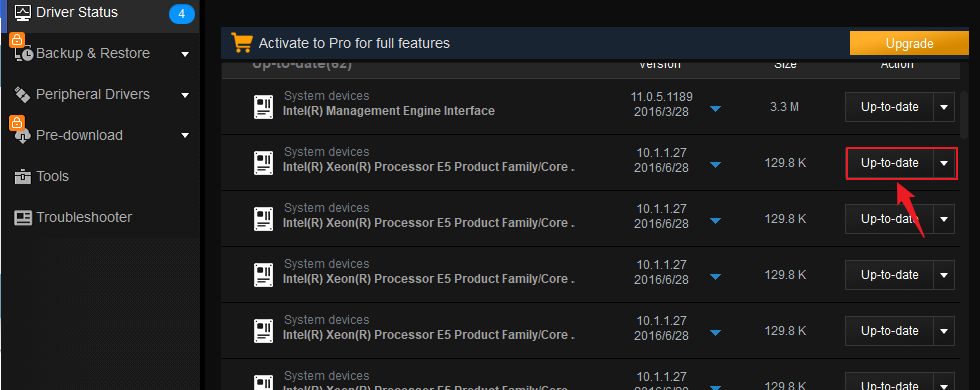Click device icon of second Xeon Processor row
980x390 pixels.
tap(264, 219)
